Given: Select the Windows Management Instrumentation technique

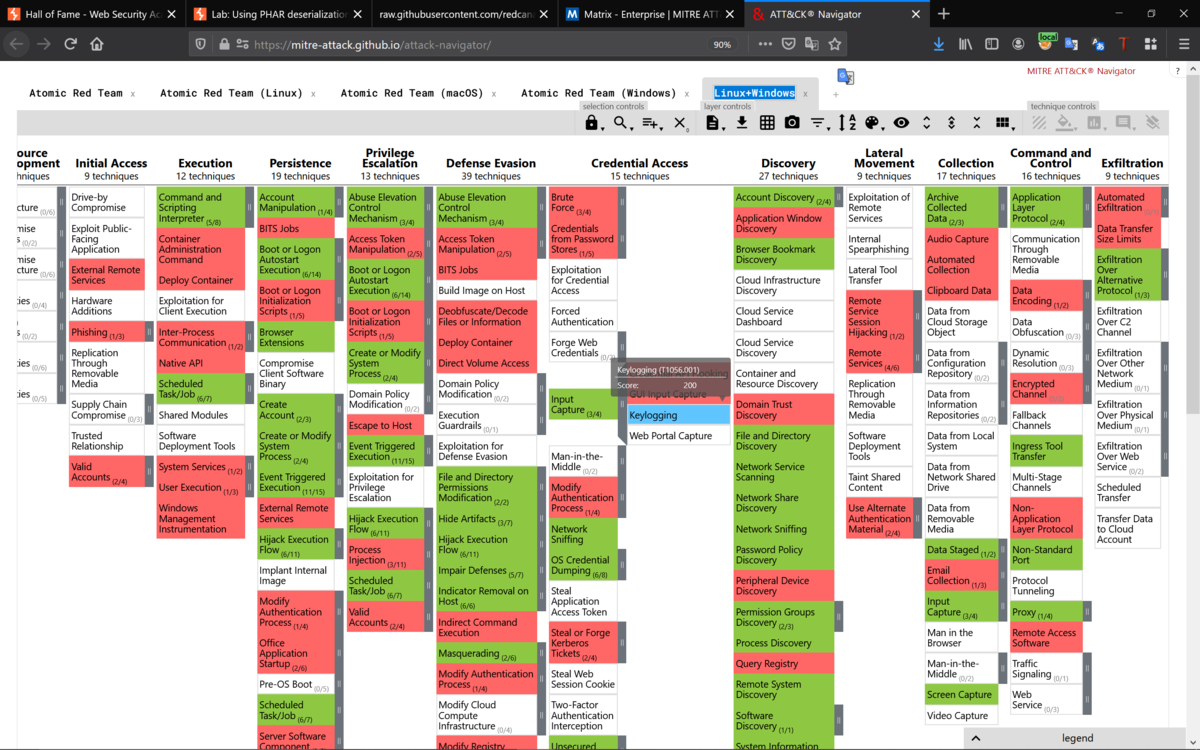Looking at the screenshot, I should tap(201, 518).
